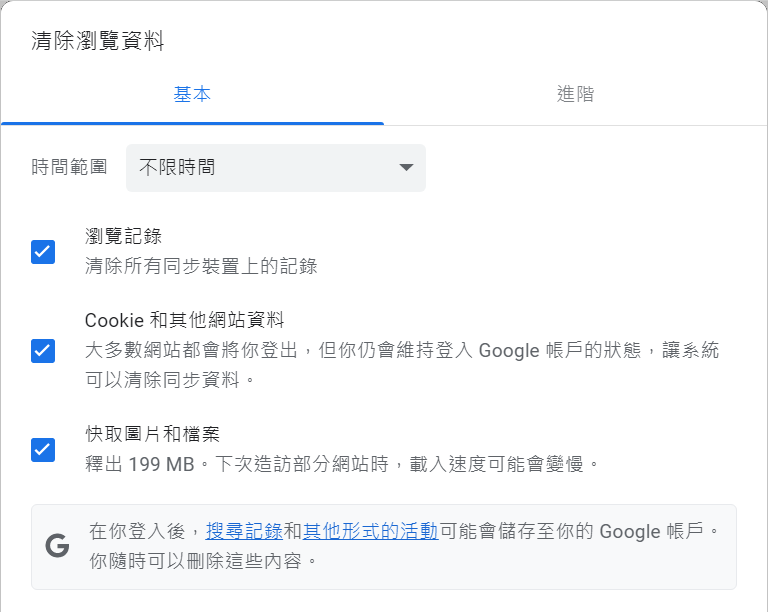768x612 pixels.
Task: Click the 快取圖片和檔案 label text
Action: [x=152, y=434]
